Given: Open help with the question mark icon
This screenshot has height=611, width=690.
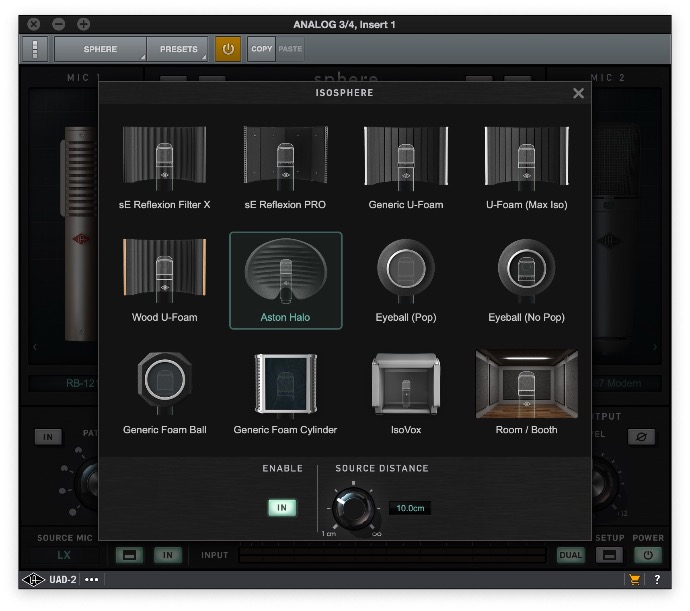Looking at the screenshot, I should pyautogui.click(x=657, y=580).
